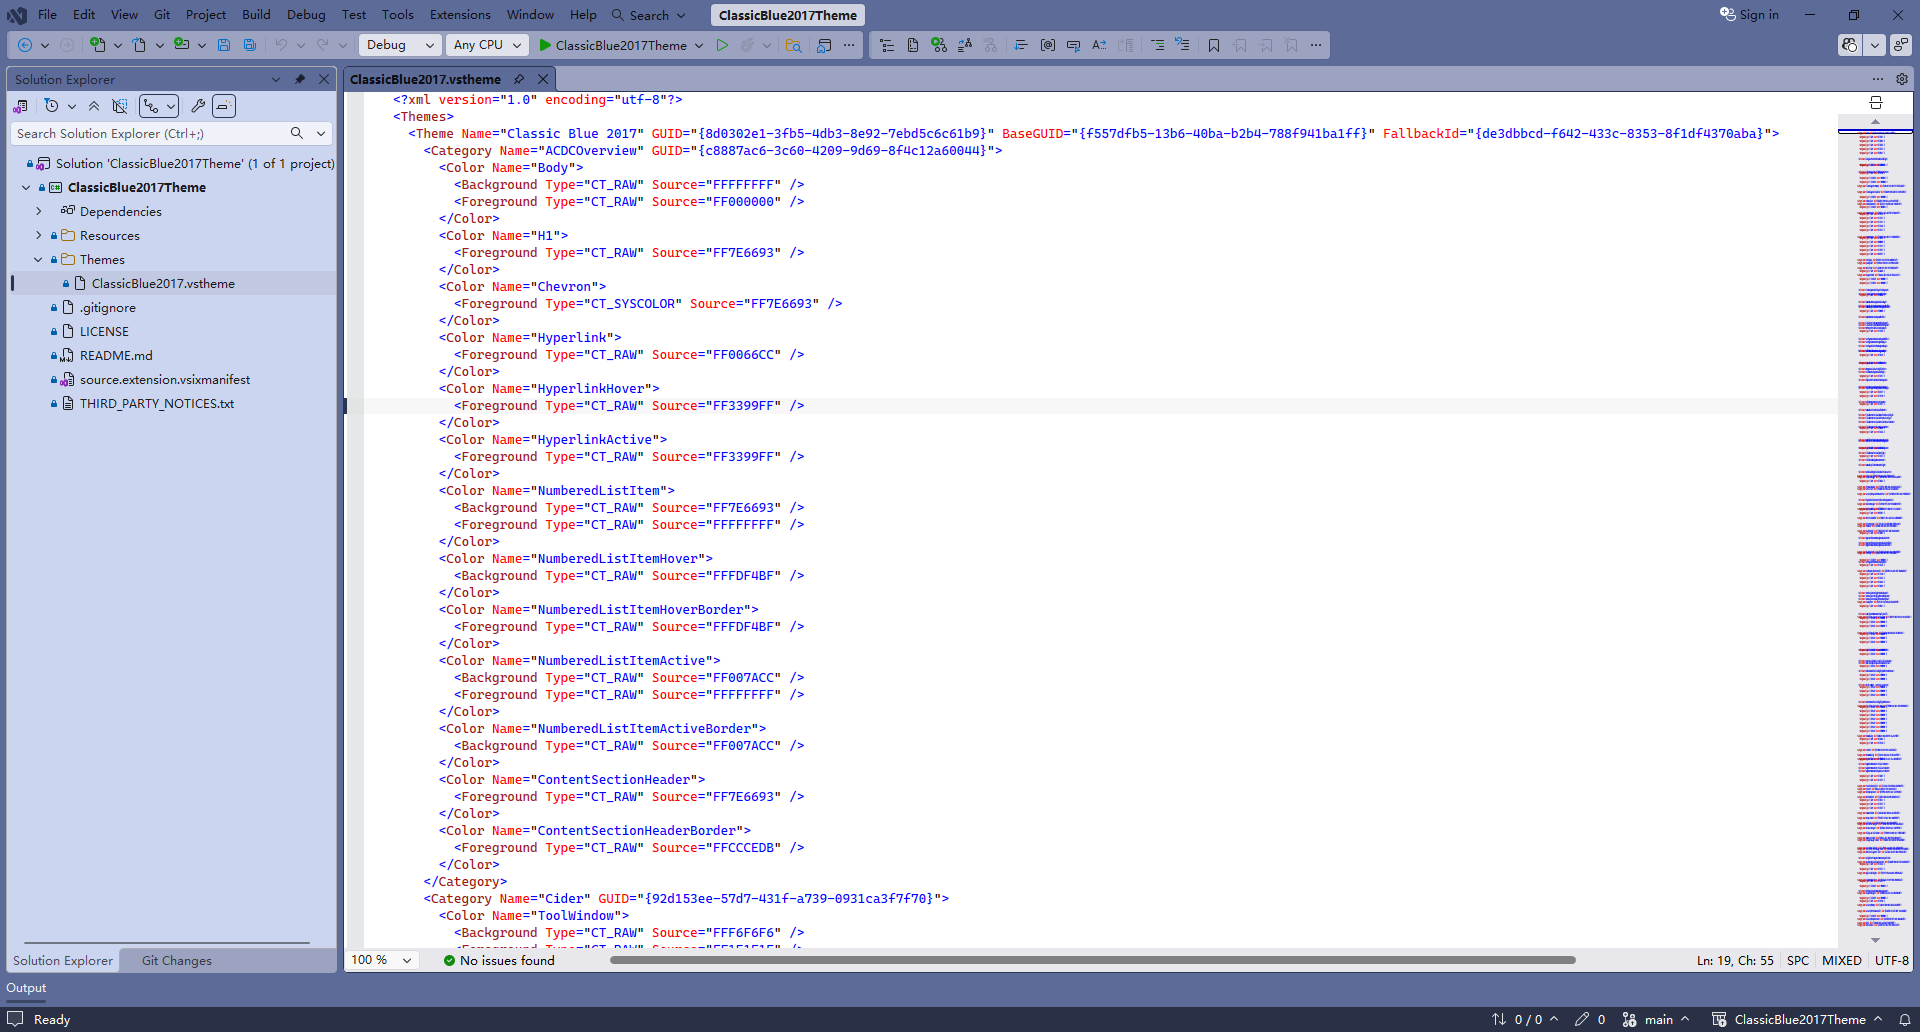The width and height of the screenshot is (1920, 1032).
Task: Click the No issues found indicator
Action: click(499, 960)
